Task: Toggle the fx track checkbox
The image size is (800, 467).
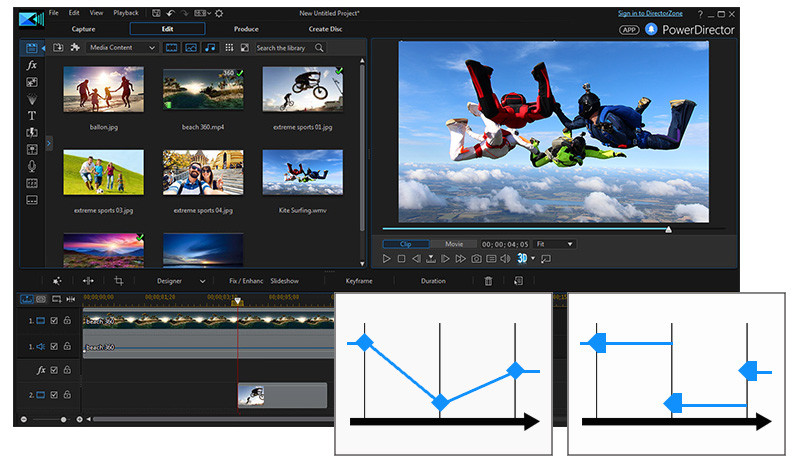Action: pyautogui.click(x=54, y=370)
